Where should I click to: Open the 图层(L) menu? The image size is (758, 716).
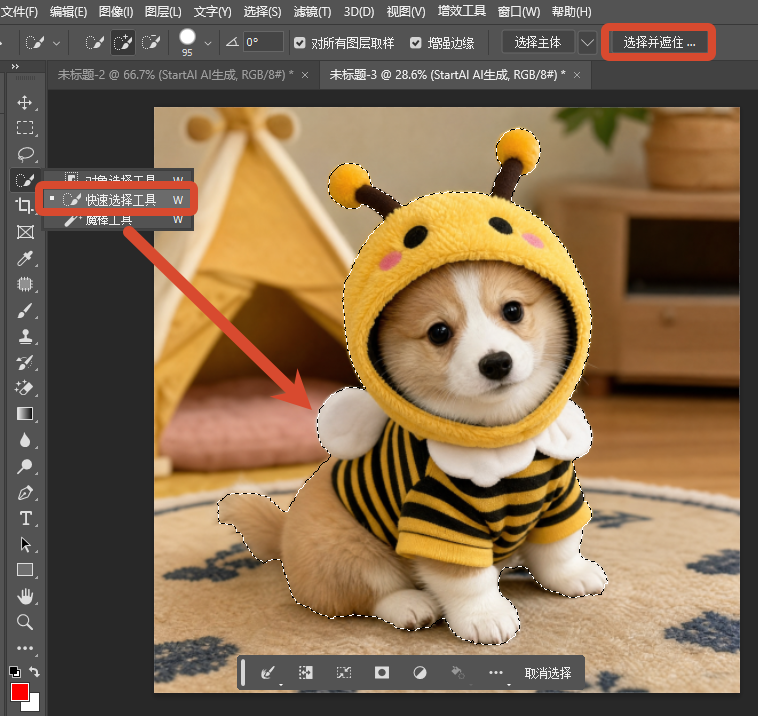point(163,12)
